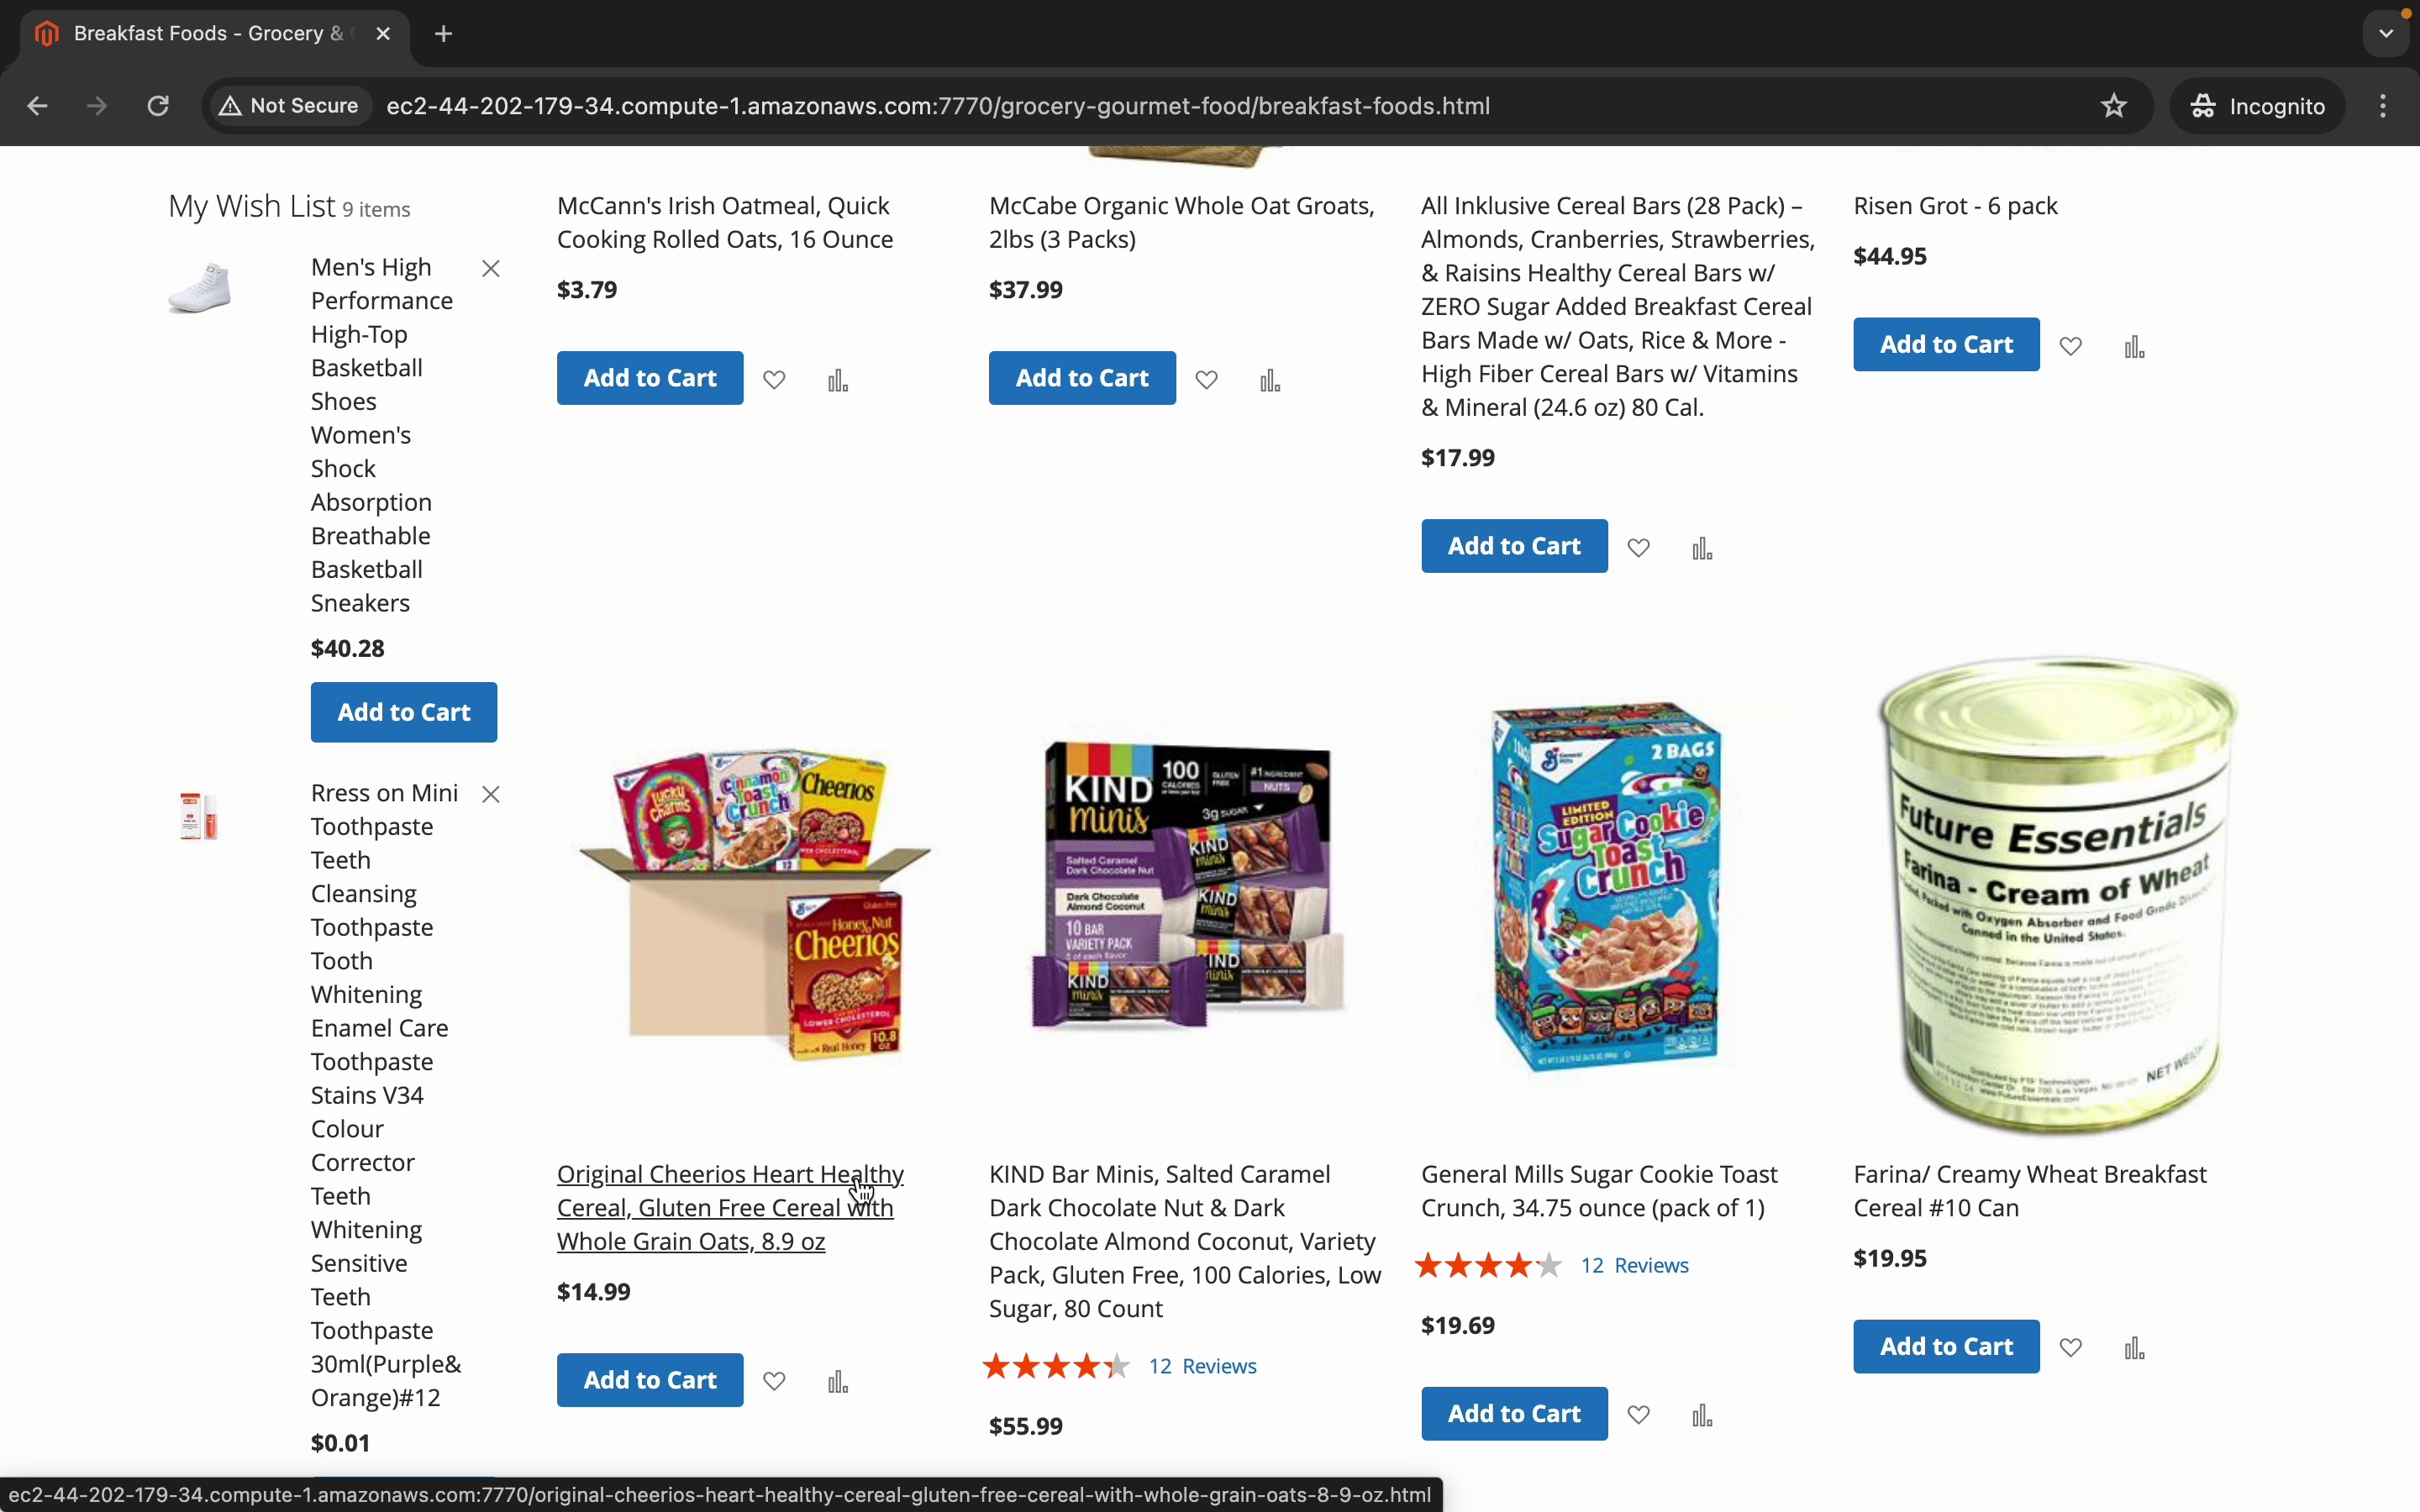Screen dimensions: 2420x1512
Task: Add McCann's Irish Oatmeal to compare list
Action: click(838, 380)
